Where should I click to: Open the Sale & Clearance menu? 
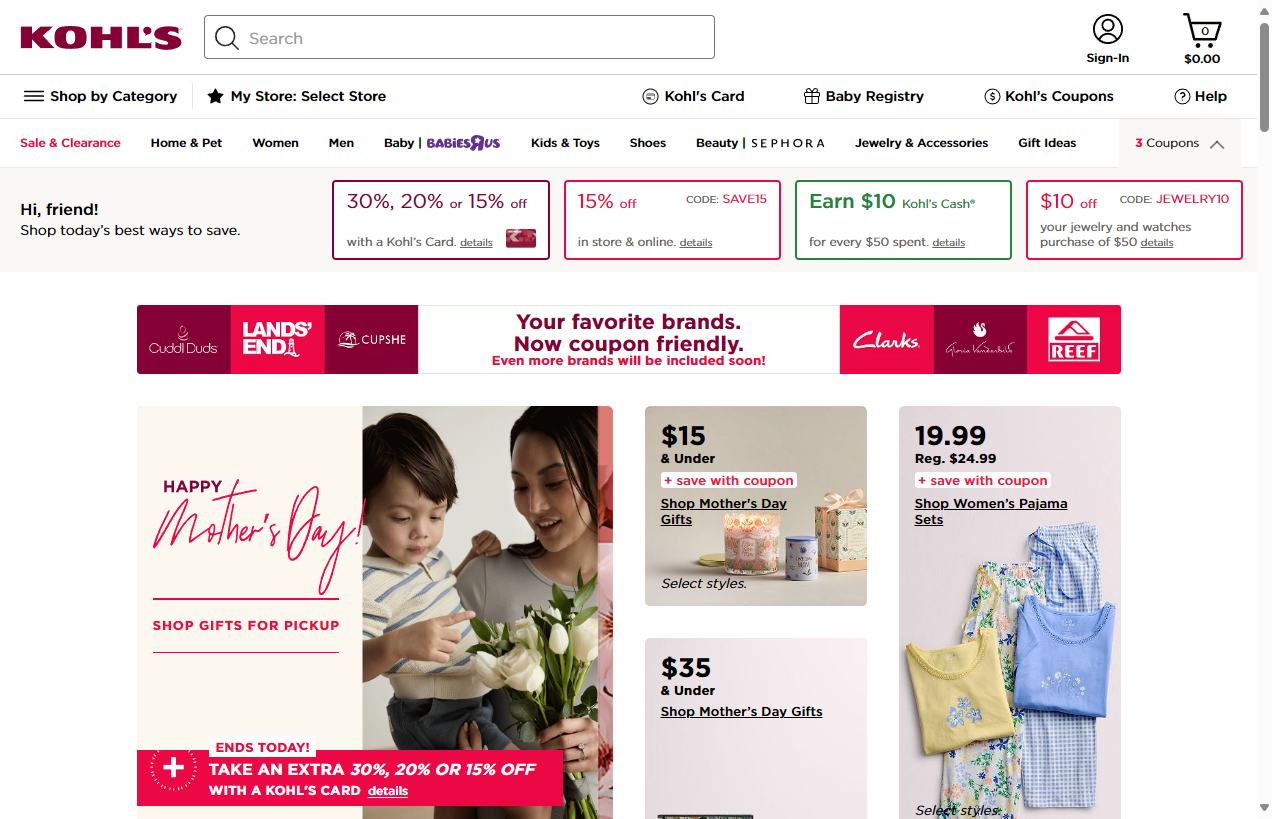tap(70, 143)
